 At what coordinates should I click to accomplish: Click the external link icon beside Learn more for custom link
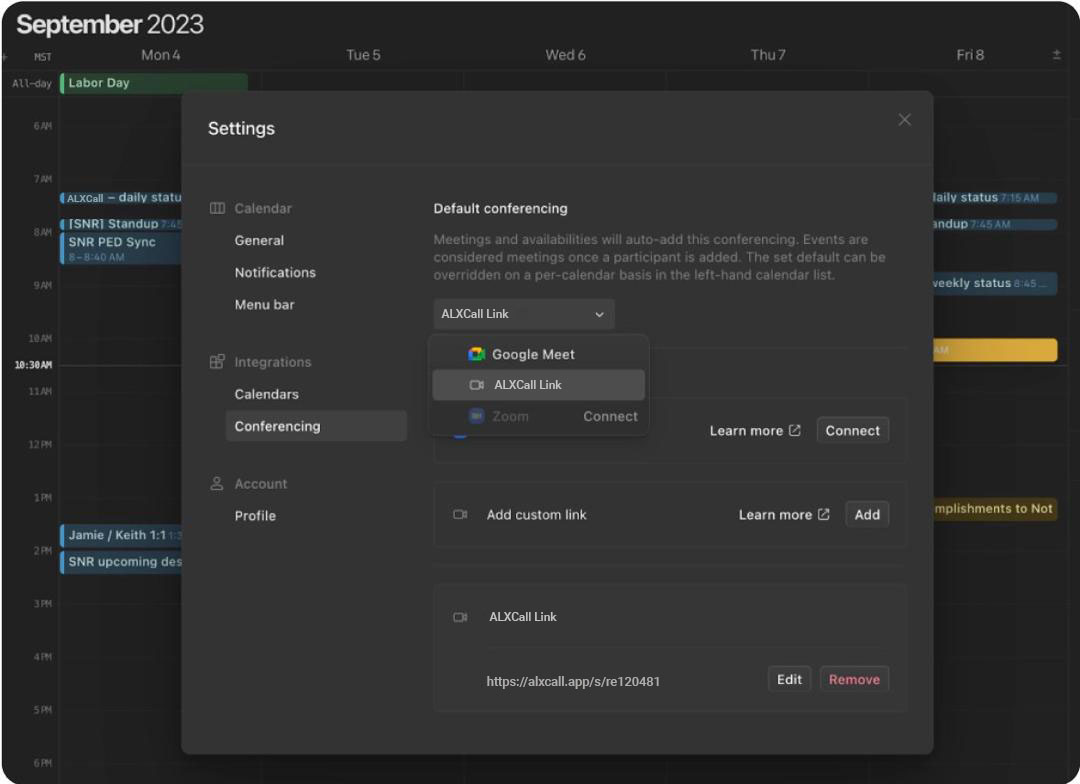click(x=824, y=515)
